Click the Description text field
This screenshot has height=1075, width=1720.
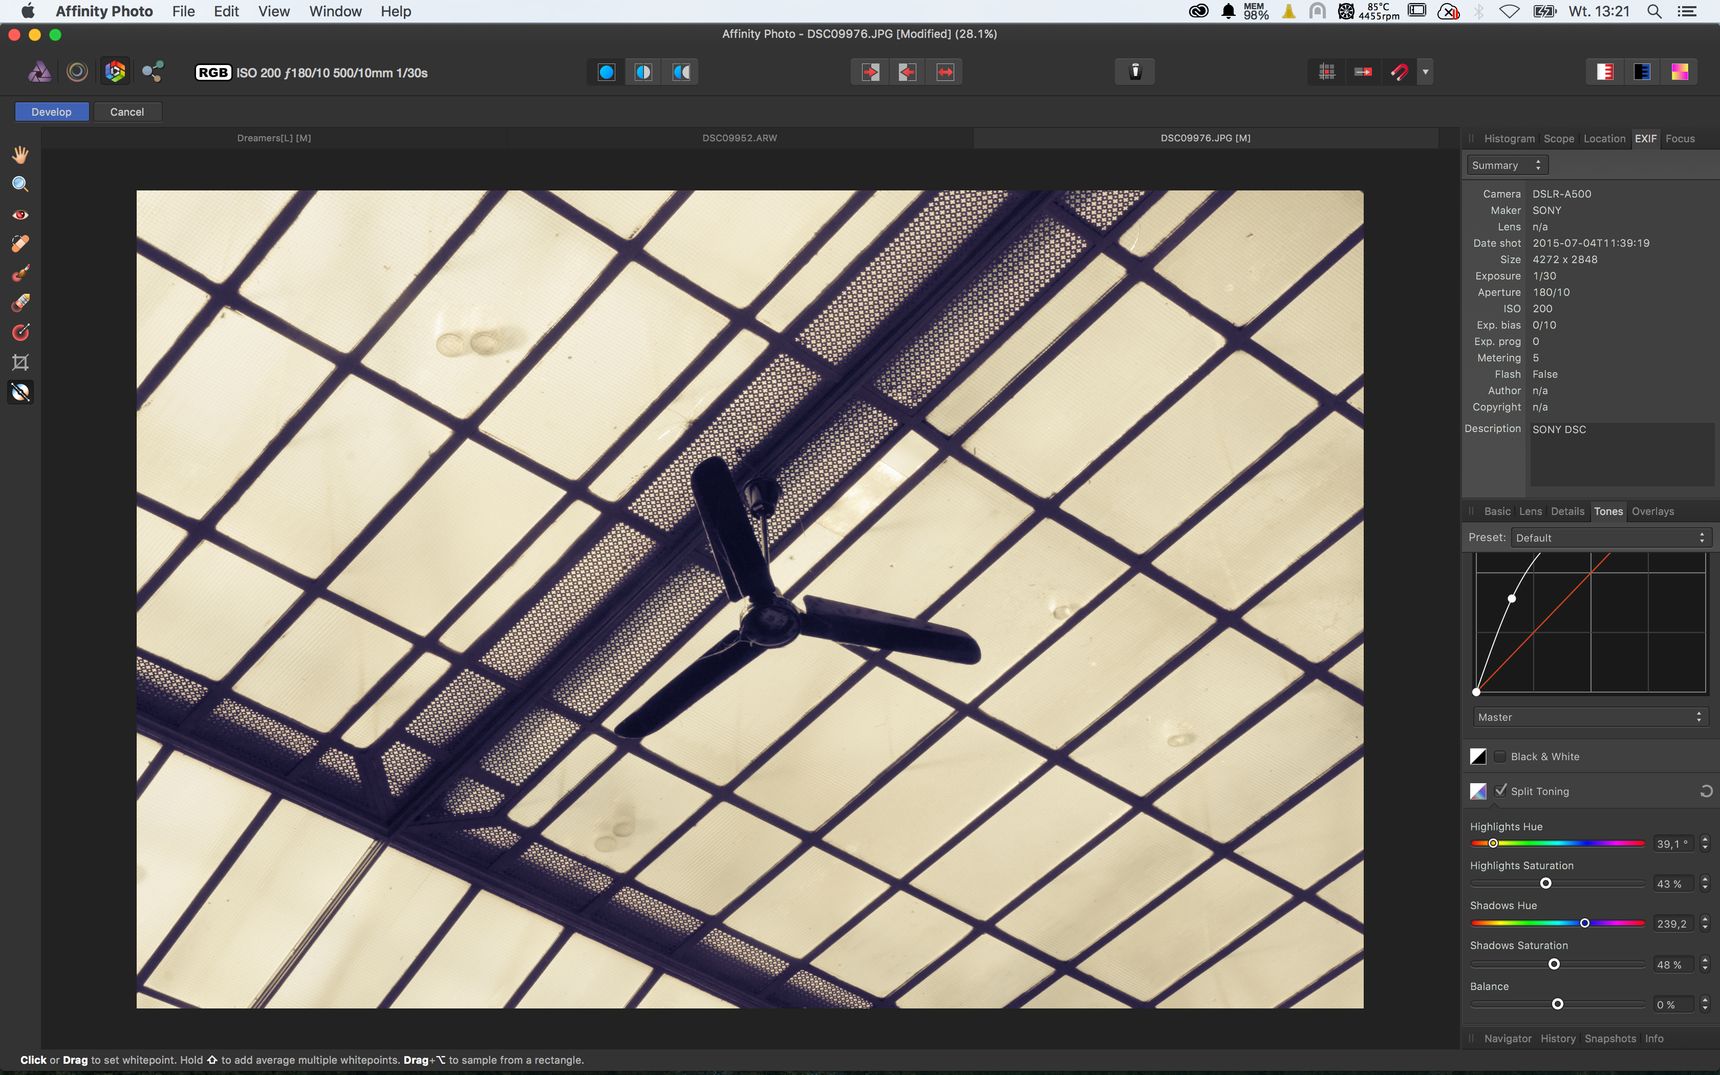tap(1621, 455)
